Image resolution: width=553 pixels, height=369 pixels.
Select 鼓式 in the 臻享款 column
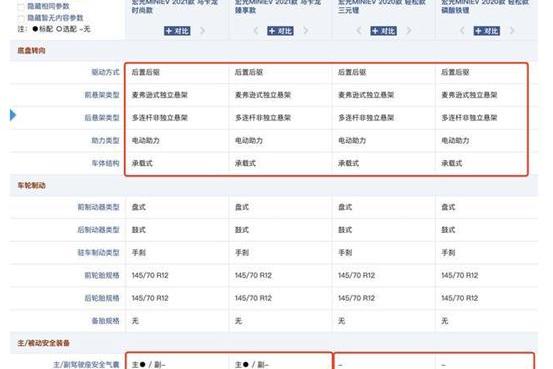pyautogui.click(x=242, y=230)
